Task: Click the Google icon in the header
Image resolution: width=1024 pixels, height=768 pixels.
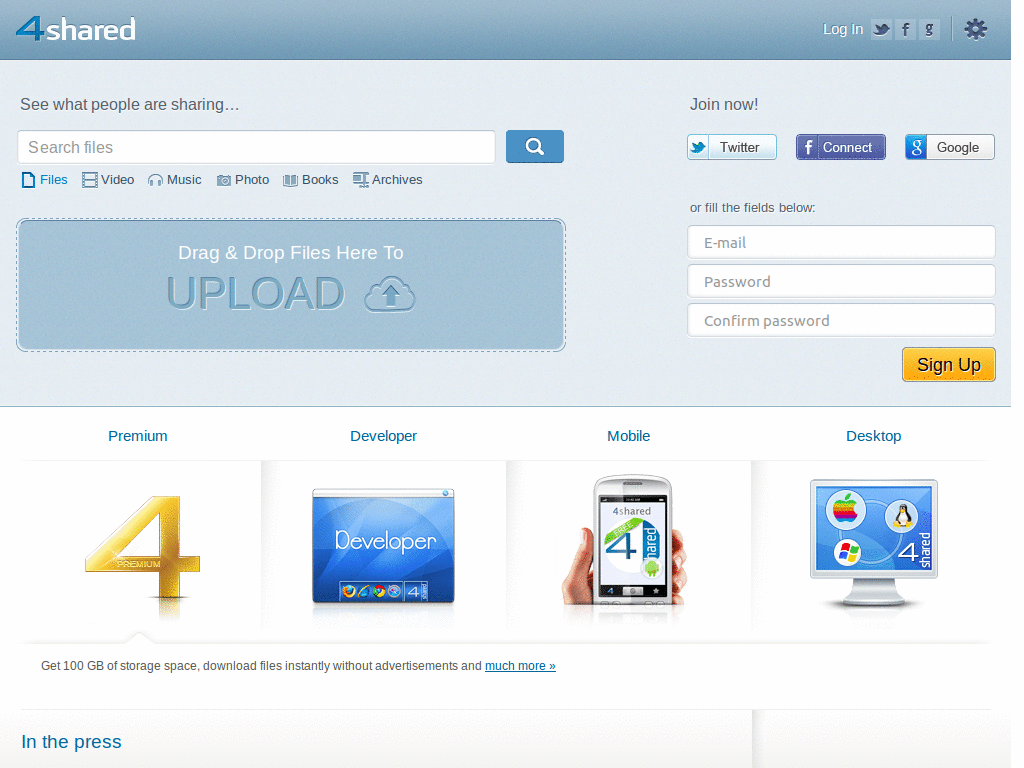Action: point(929,29)
